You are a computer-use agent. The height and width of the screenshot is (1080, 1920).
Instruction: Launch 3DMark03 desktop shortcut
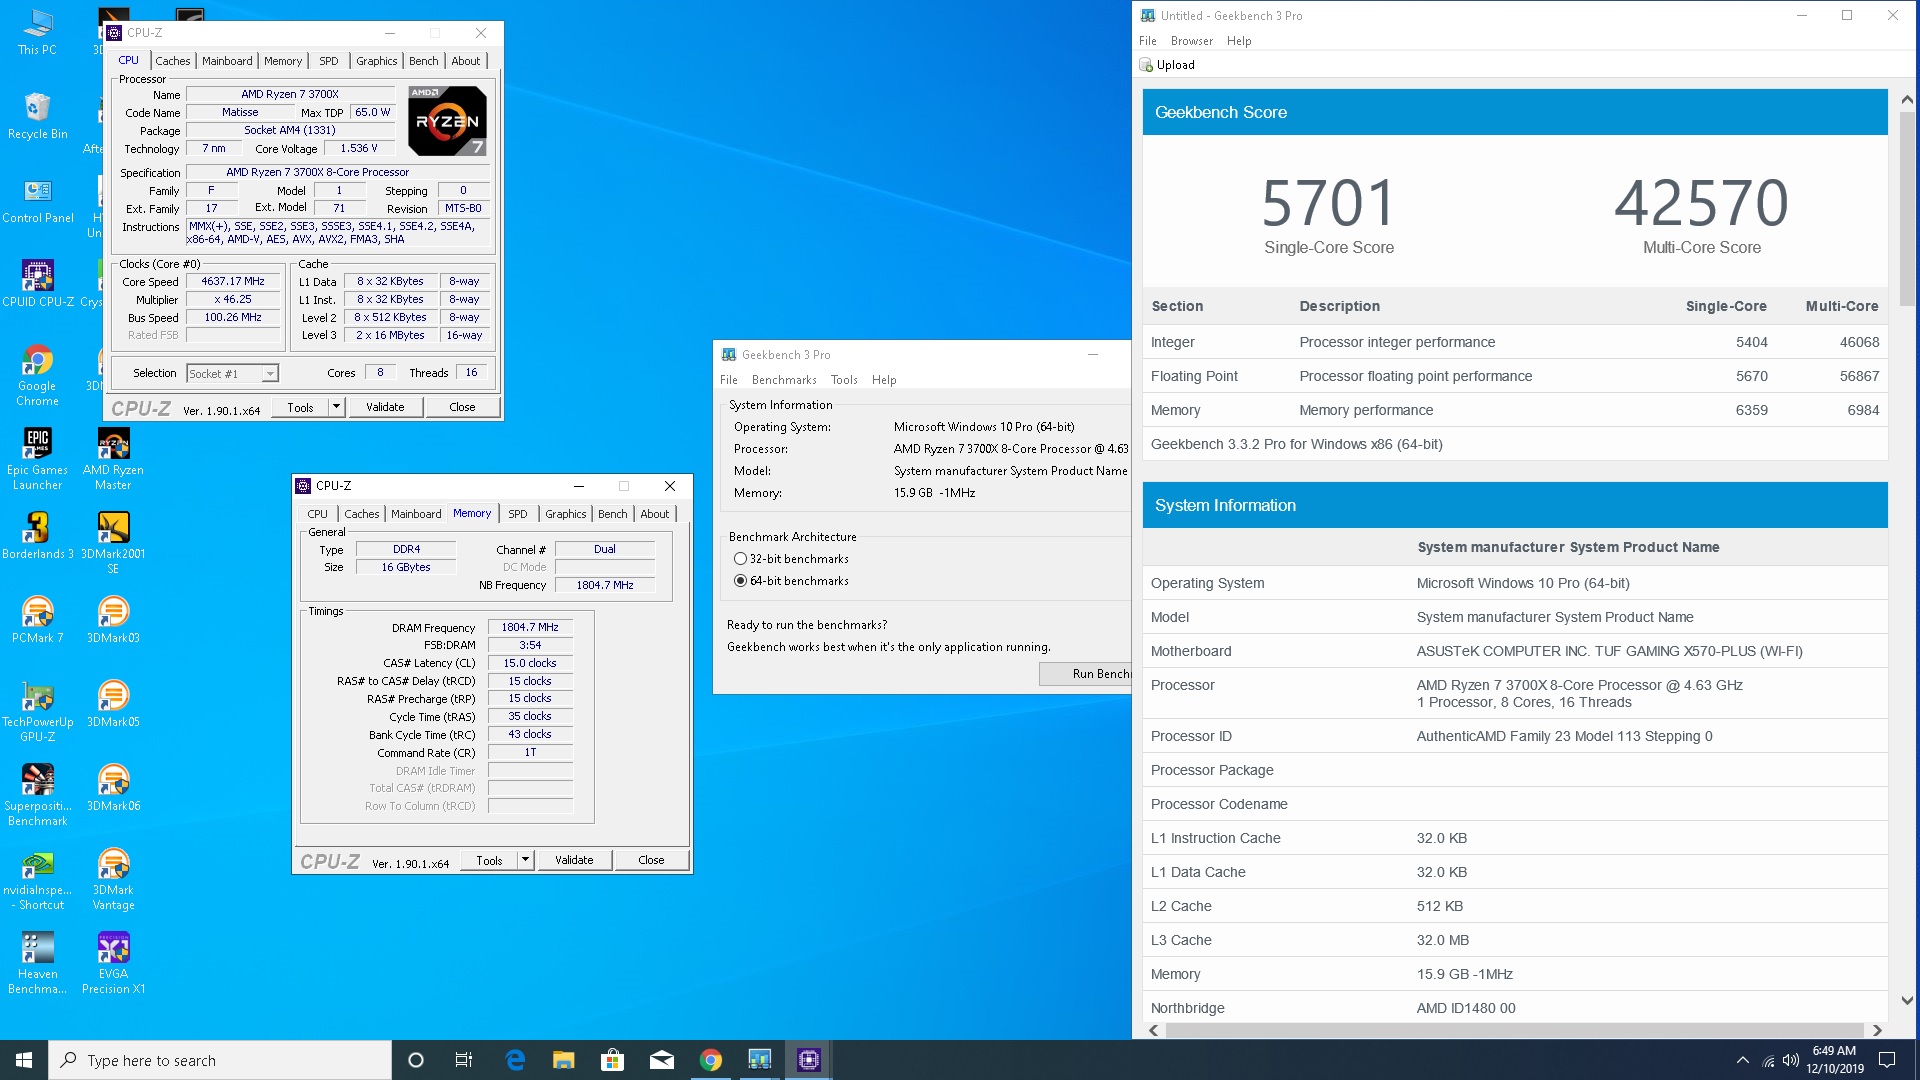click(x=113, y=619)
